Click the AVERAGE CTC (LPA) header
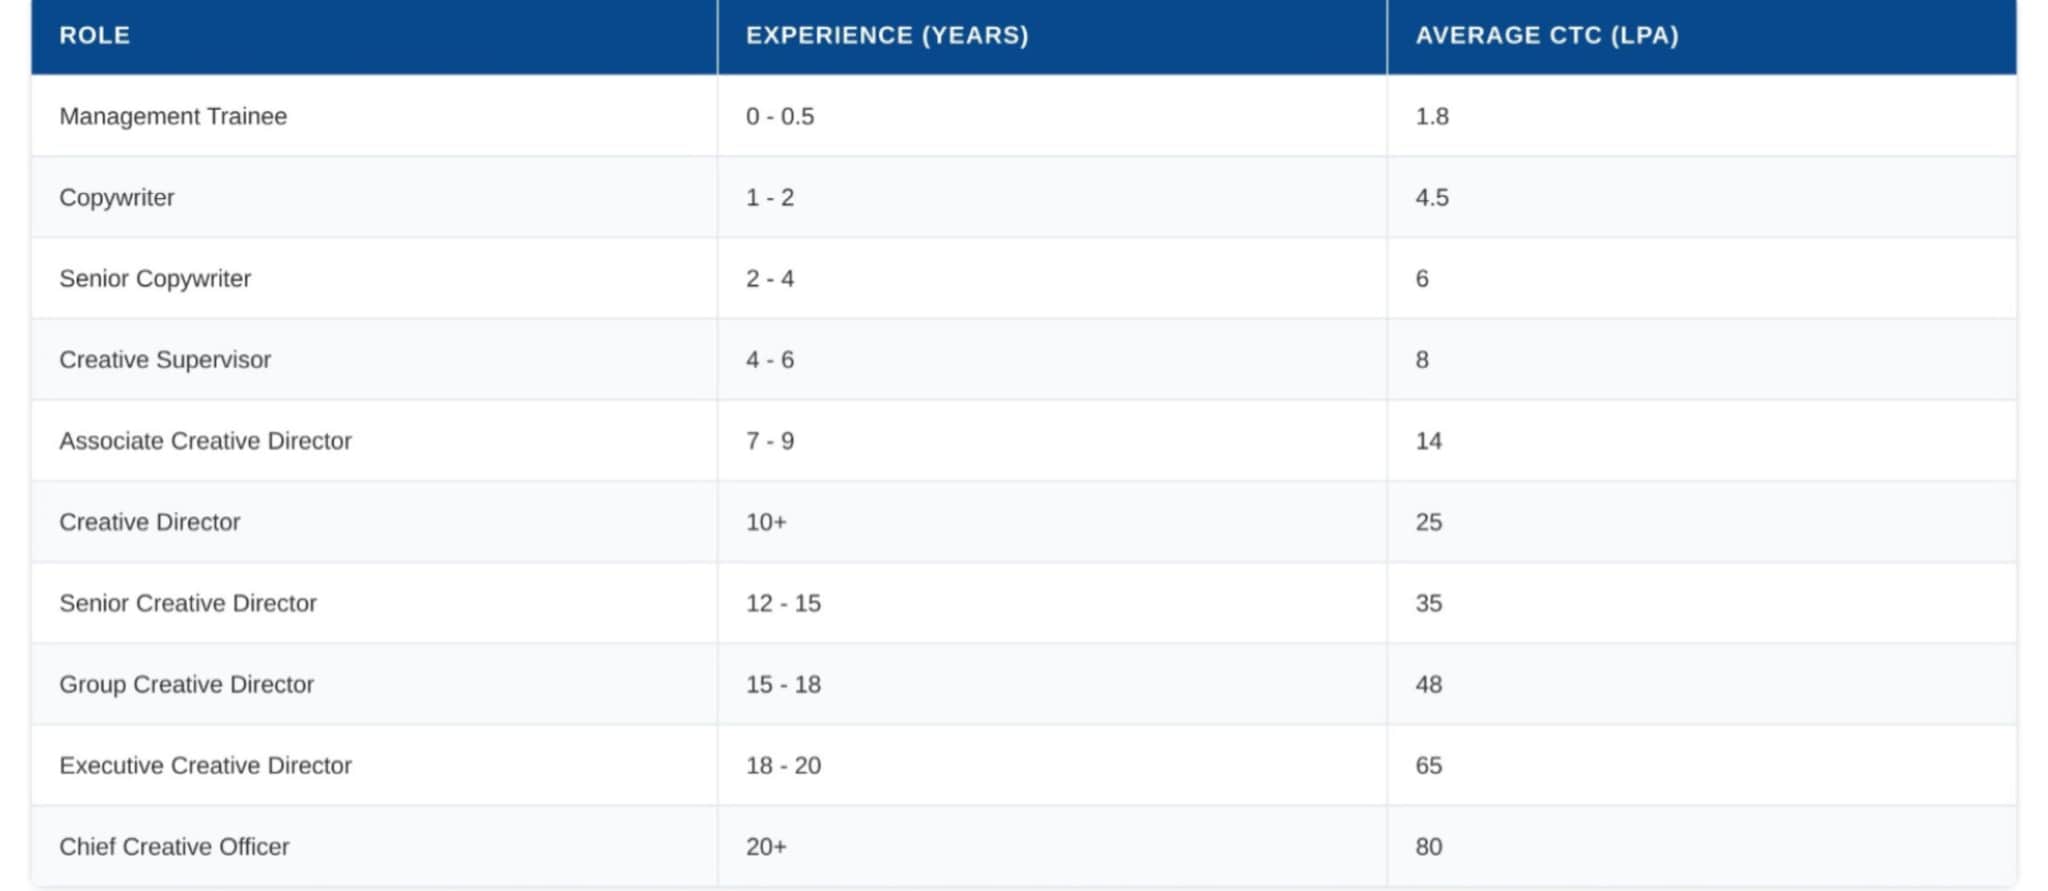Viewport: 2048px width, 891px height. tap(1546, 36)
